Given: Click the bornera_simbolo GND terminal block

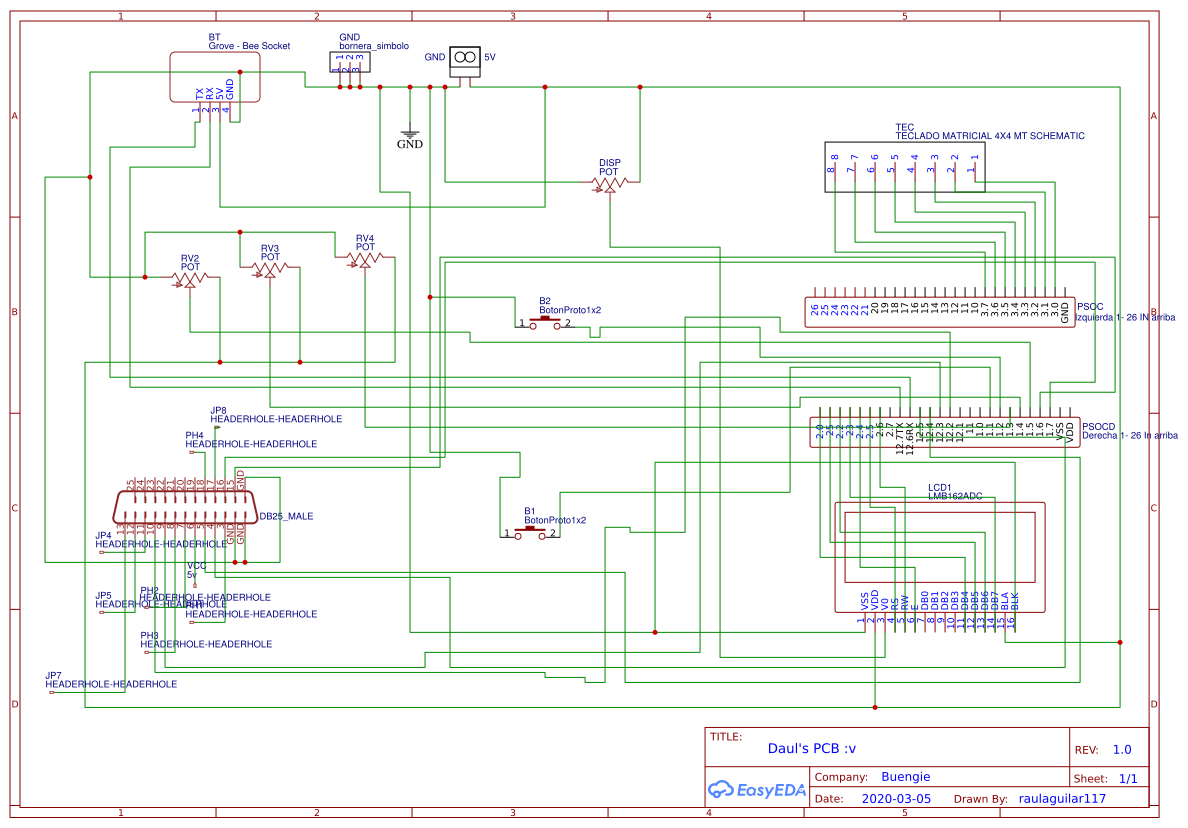Looking at the screenshot, I should pyautogui.click(x=349, y=61).
